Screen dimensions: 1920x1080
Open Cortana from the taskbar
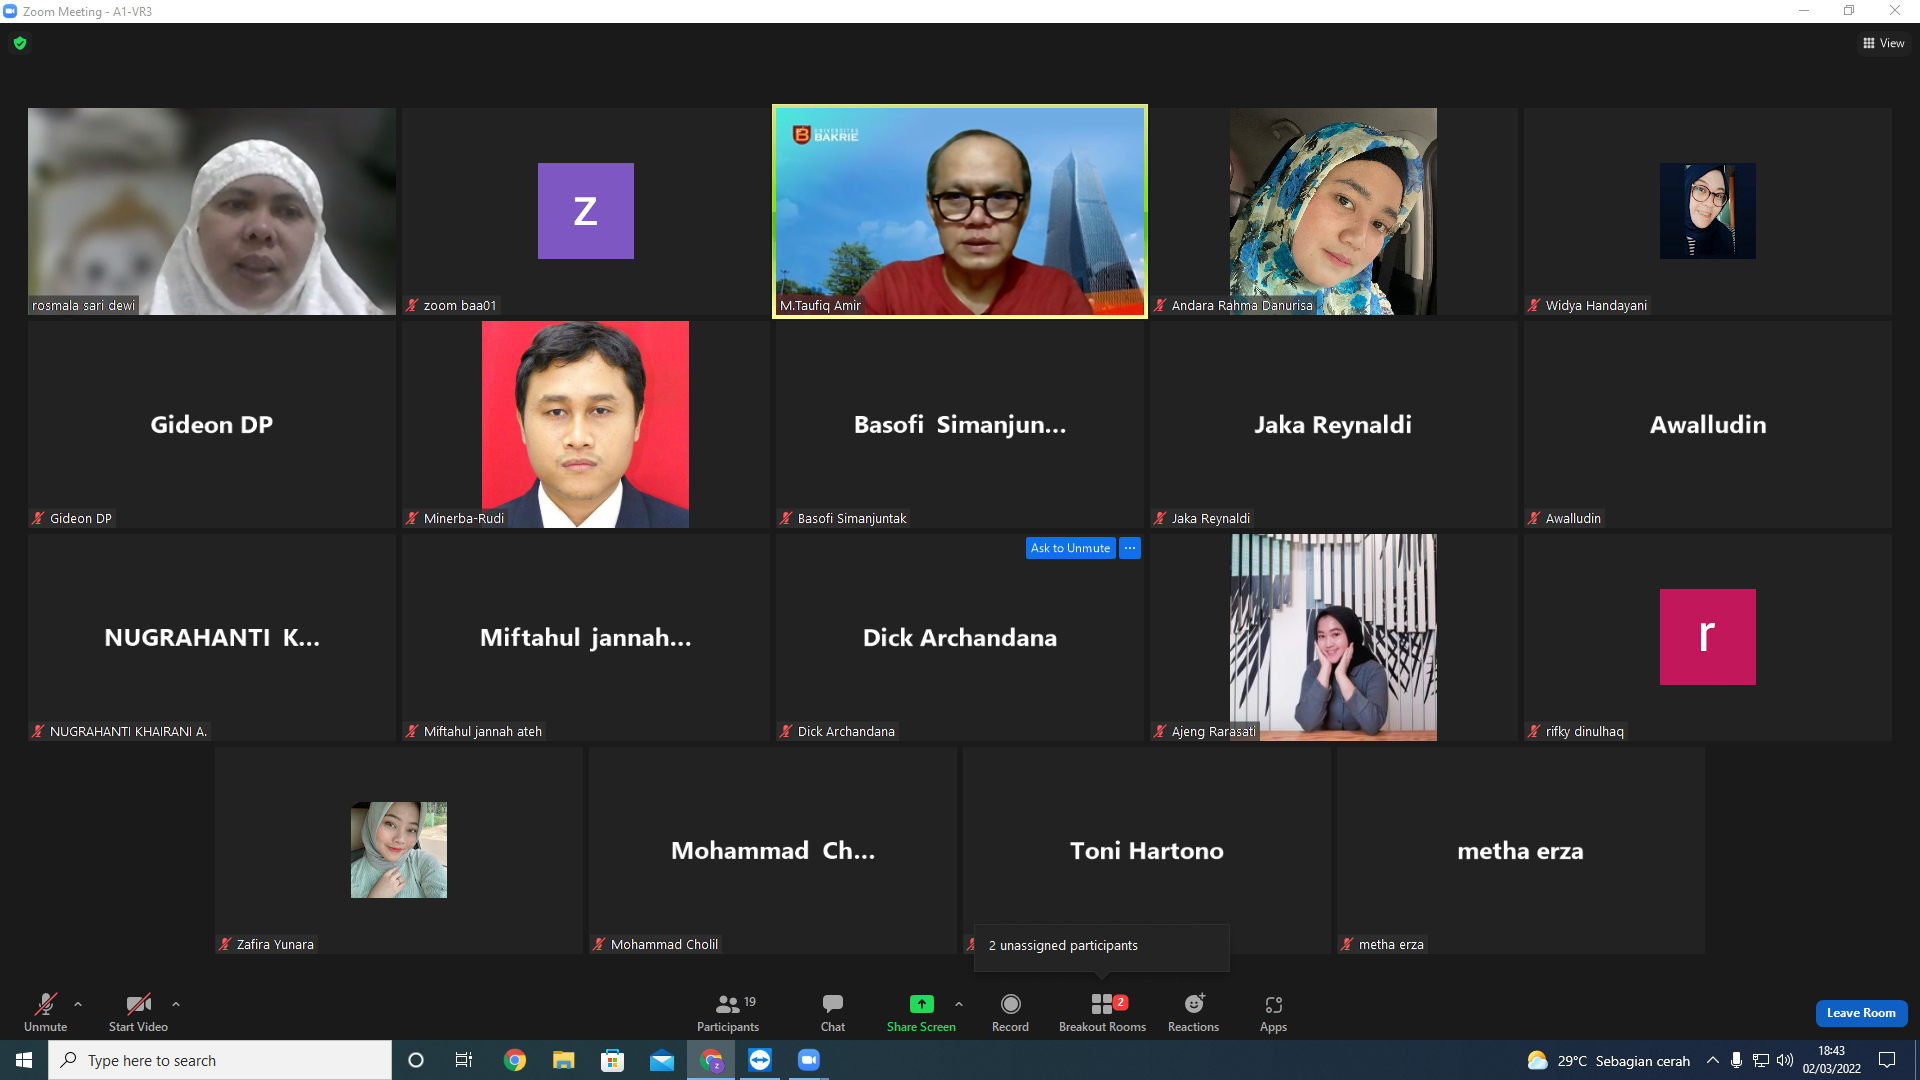coord(416,1060)
